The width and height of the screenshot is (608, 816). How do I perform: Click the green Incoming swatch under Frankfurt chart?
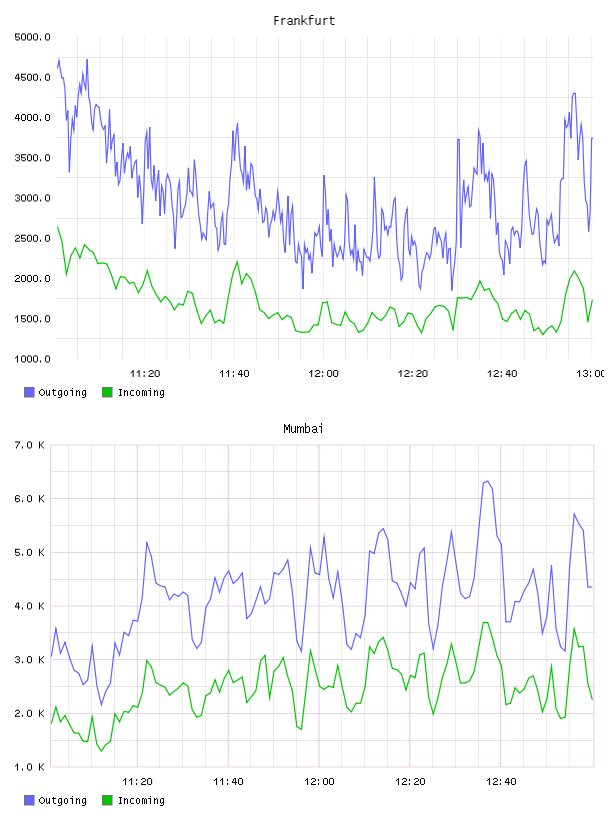pyautogui.click(x=107, y=392)
